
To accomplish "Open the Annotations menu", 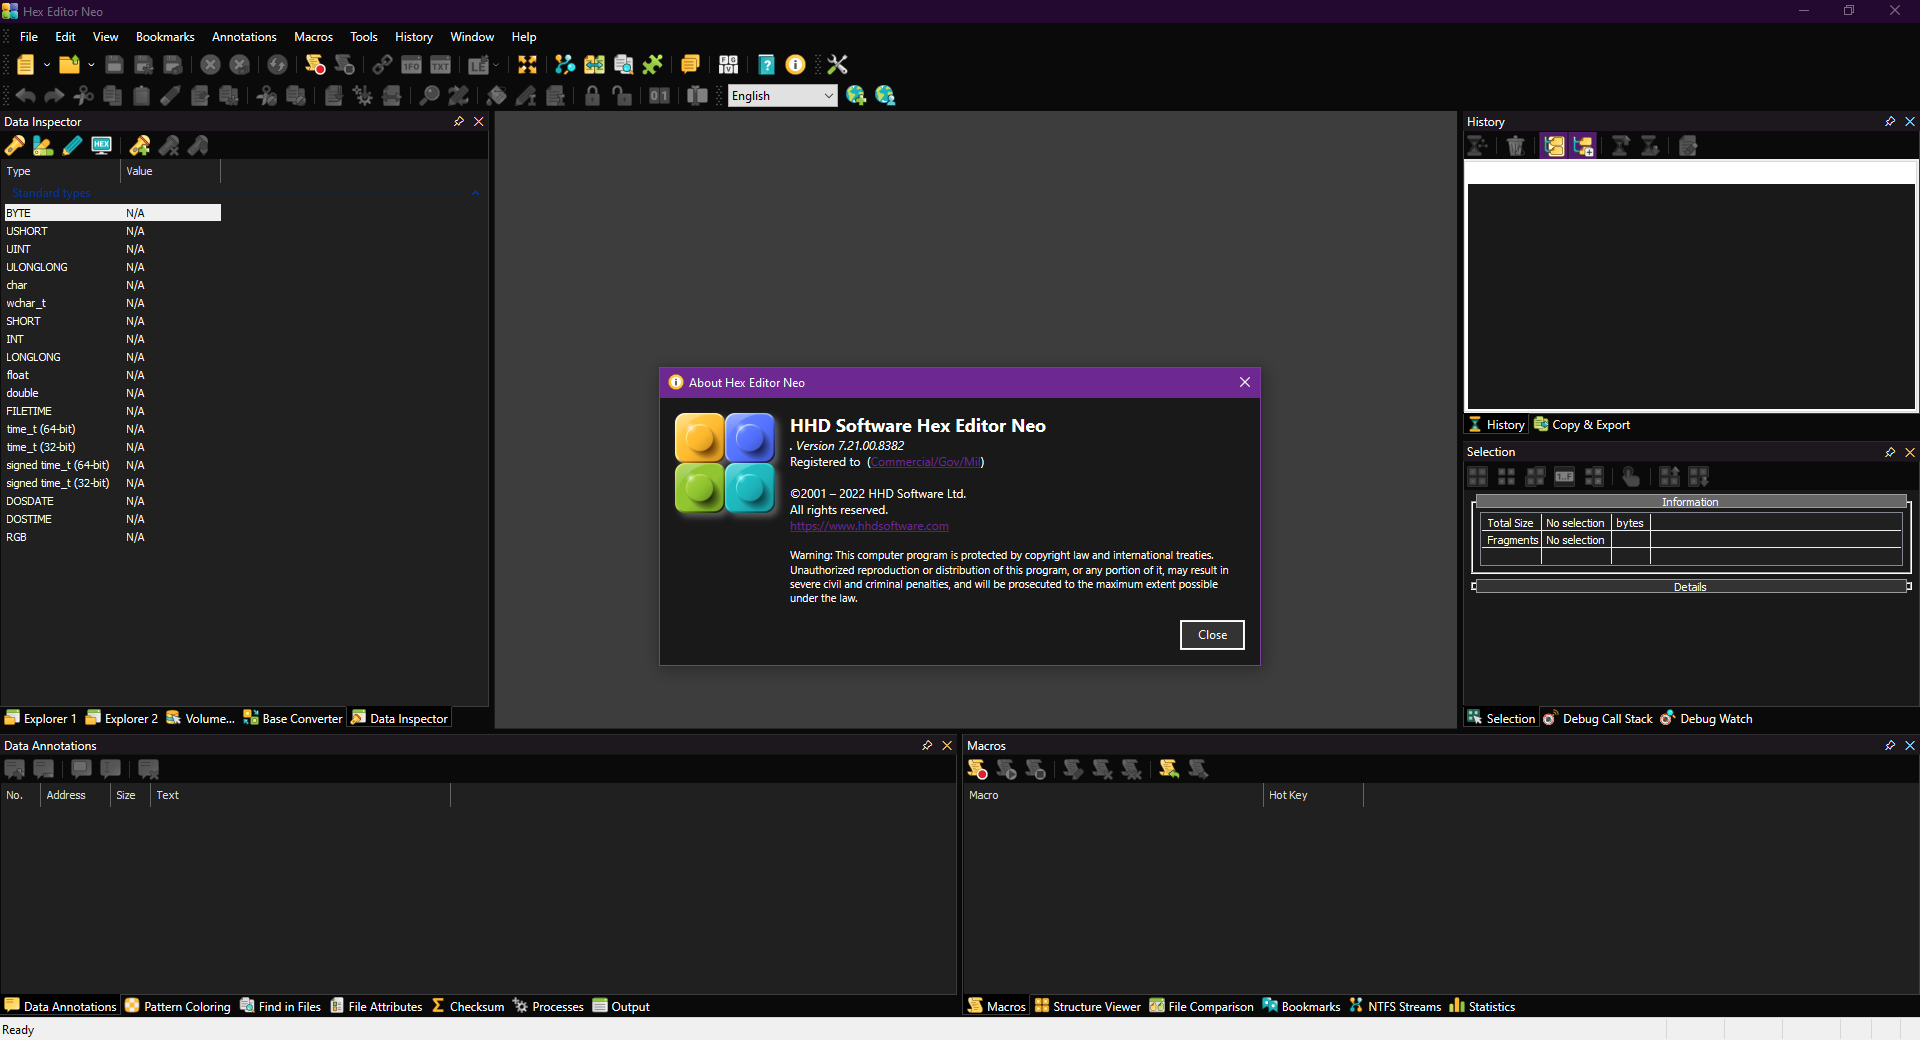I will pos(244,37).
